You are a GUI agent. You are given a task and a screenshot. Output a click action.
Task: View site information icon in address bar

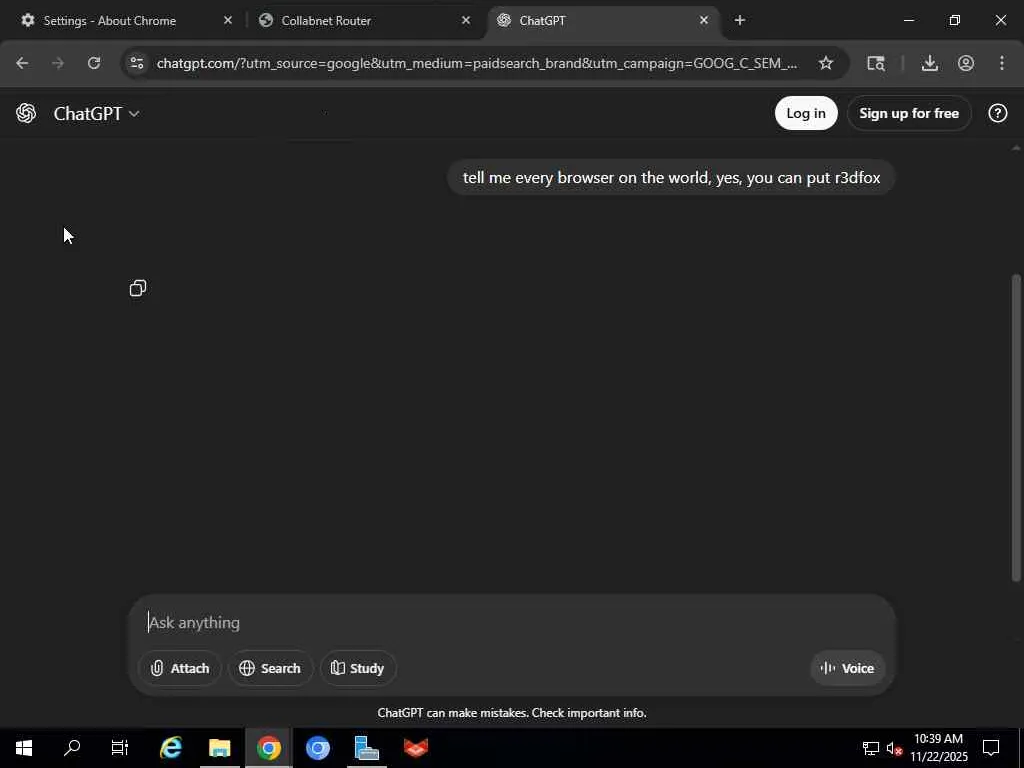point(136,63)
